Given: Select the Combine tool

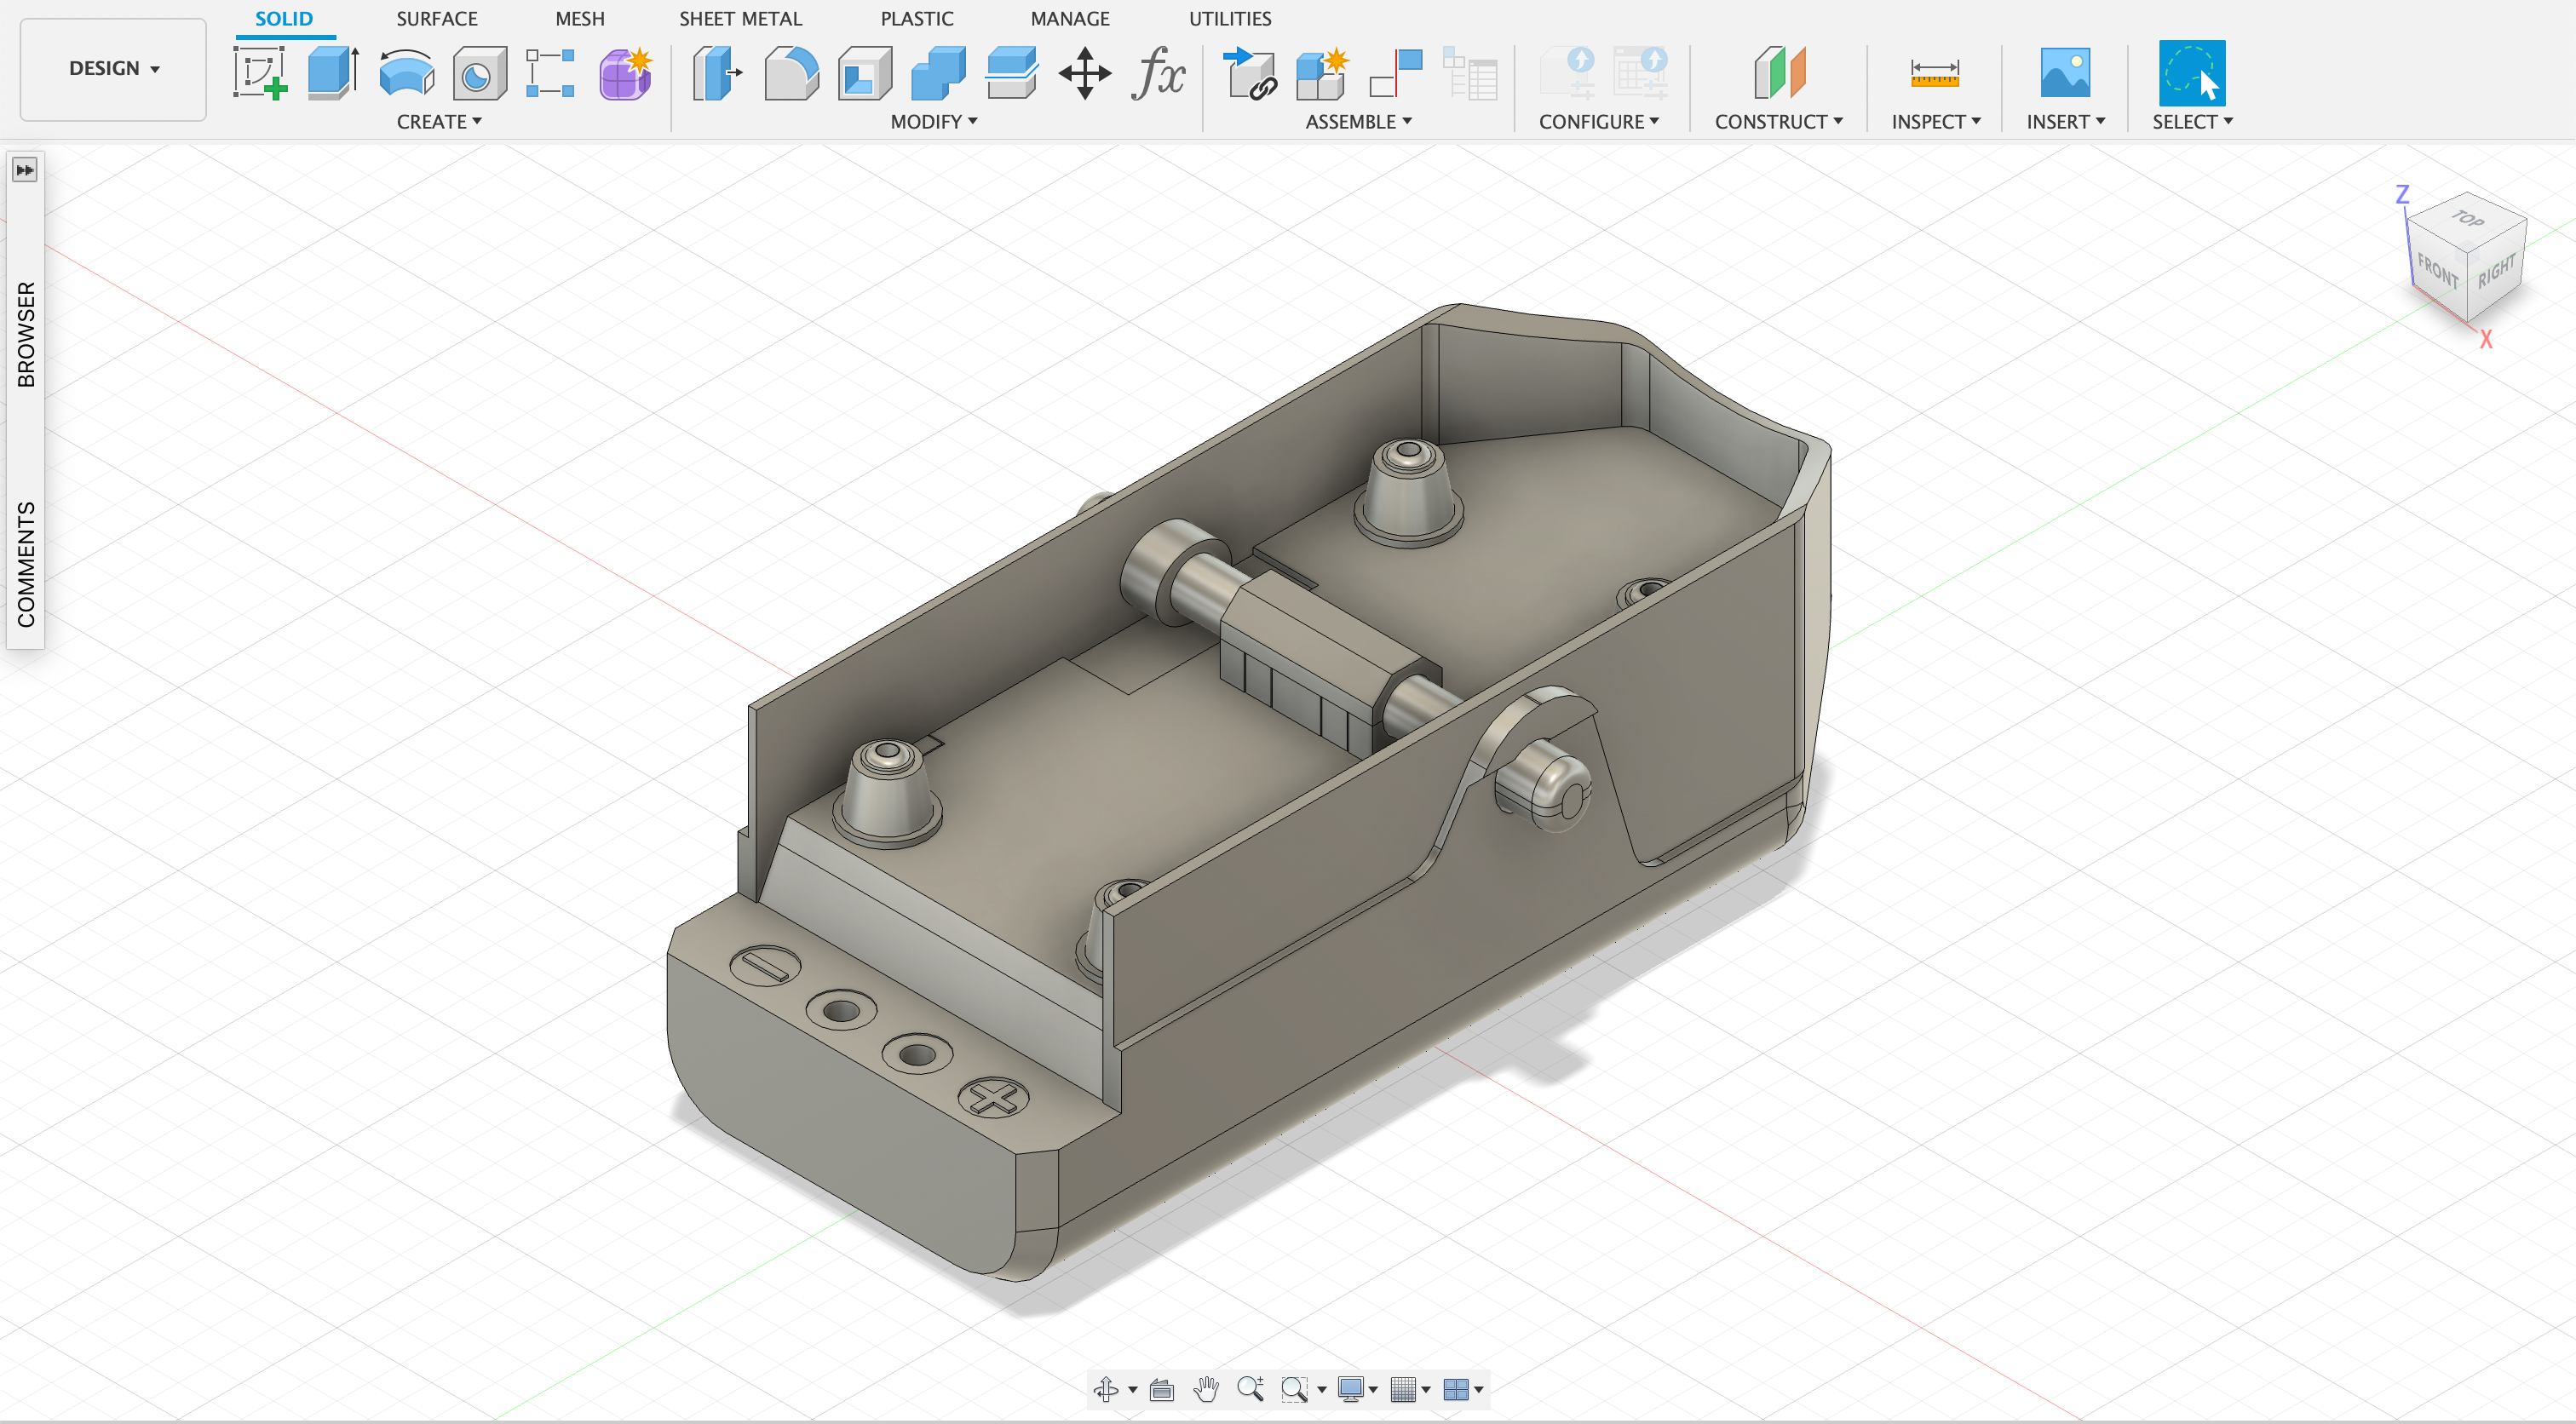Looking at the screenshot, I should point(938,73).
